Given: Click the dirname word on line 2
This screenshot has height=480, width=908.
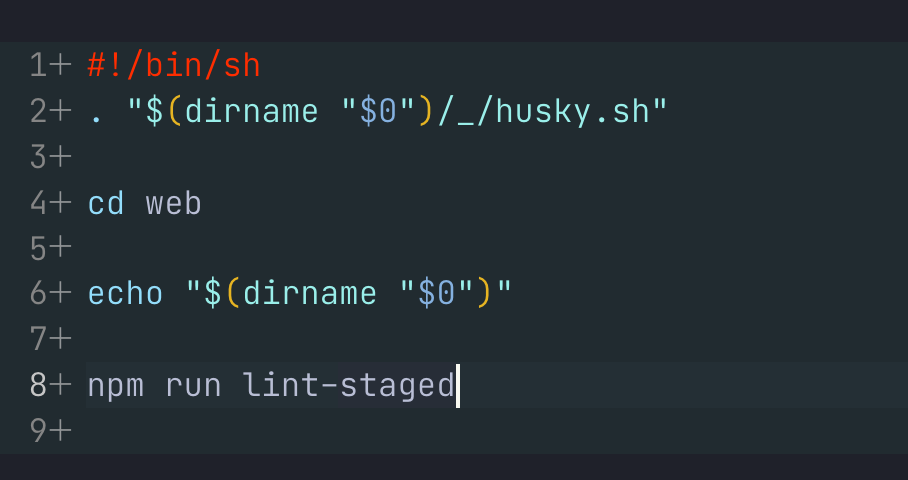Looking at the screenshot, I should tap(251, 112).
